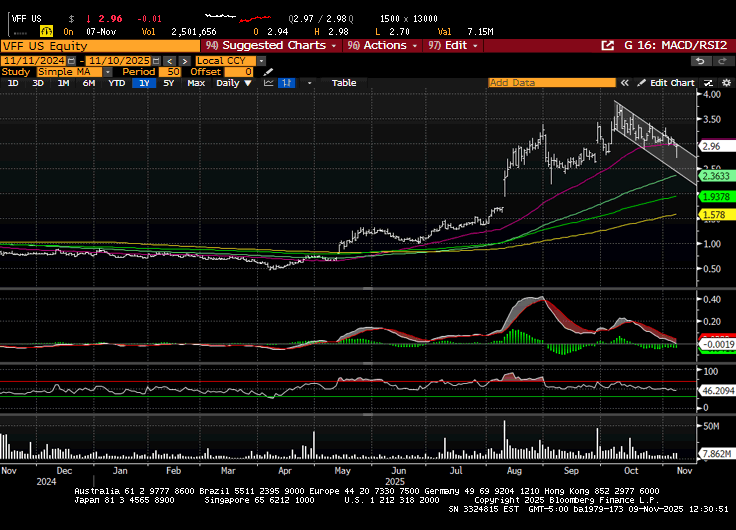Click the Edit Chart button

click(667, 83)
